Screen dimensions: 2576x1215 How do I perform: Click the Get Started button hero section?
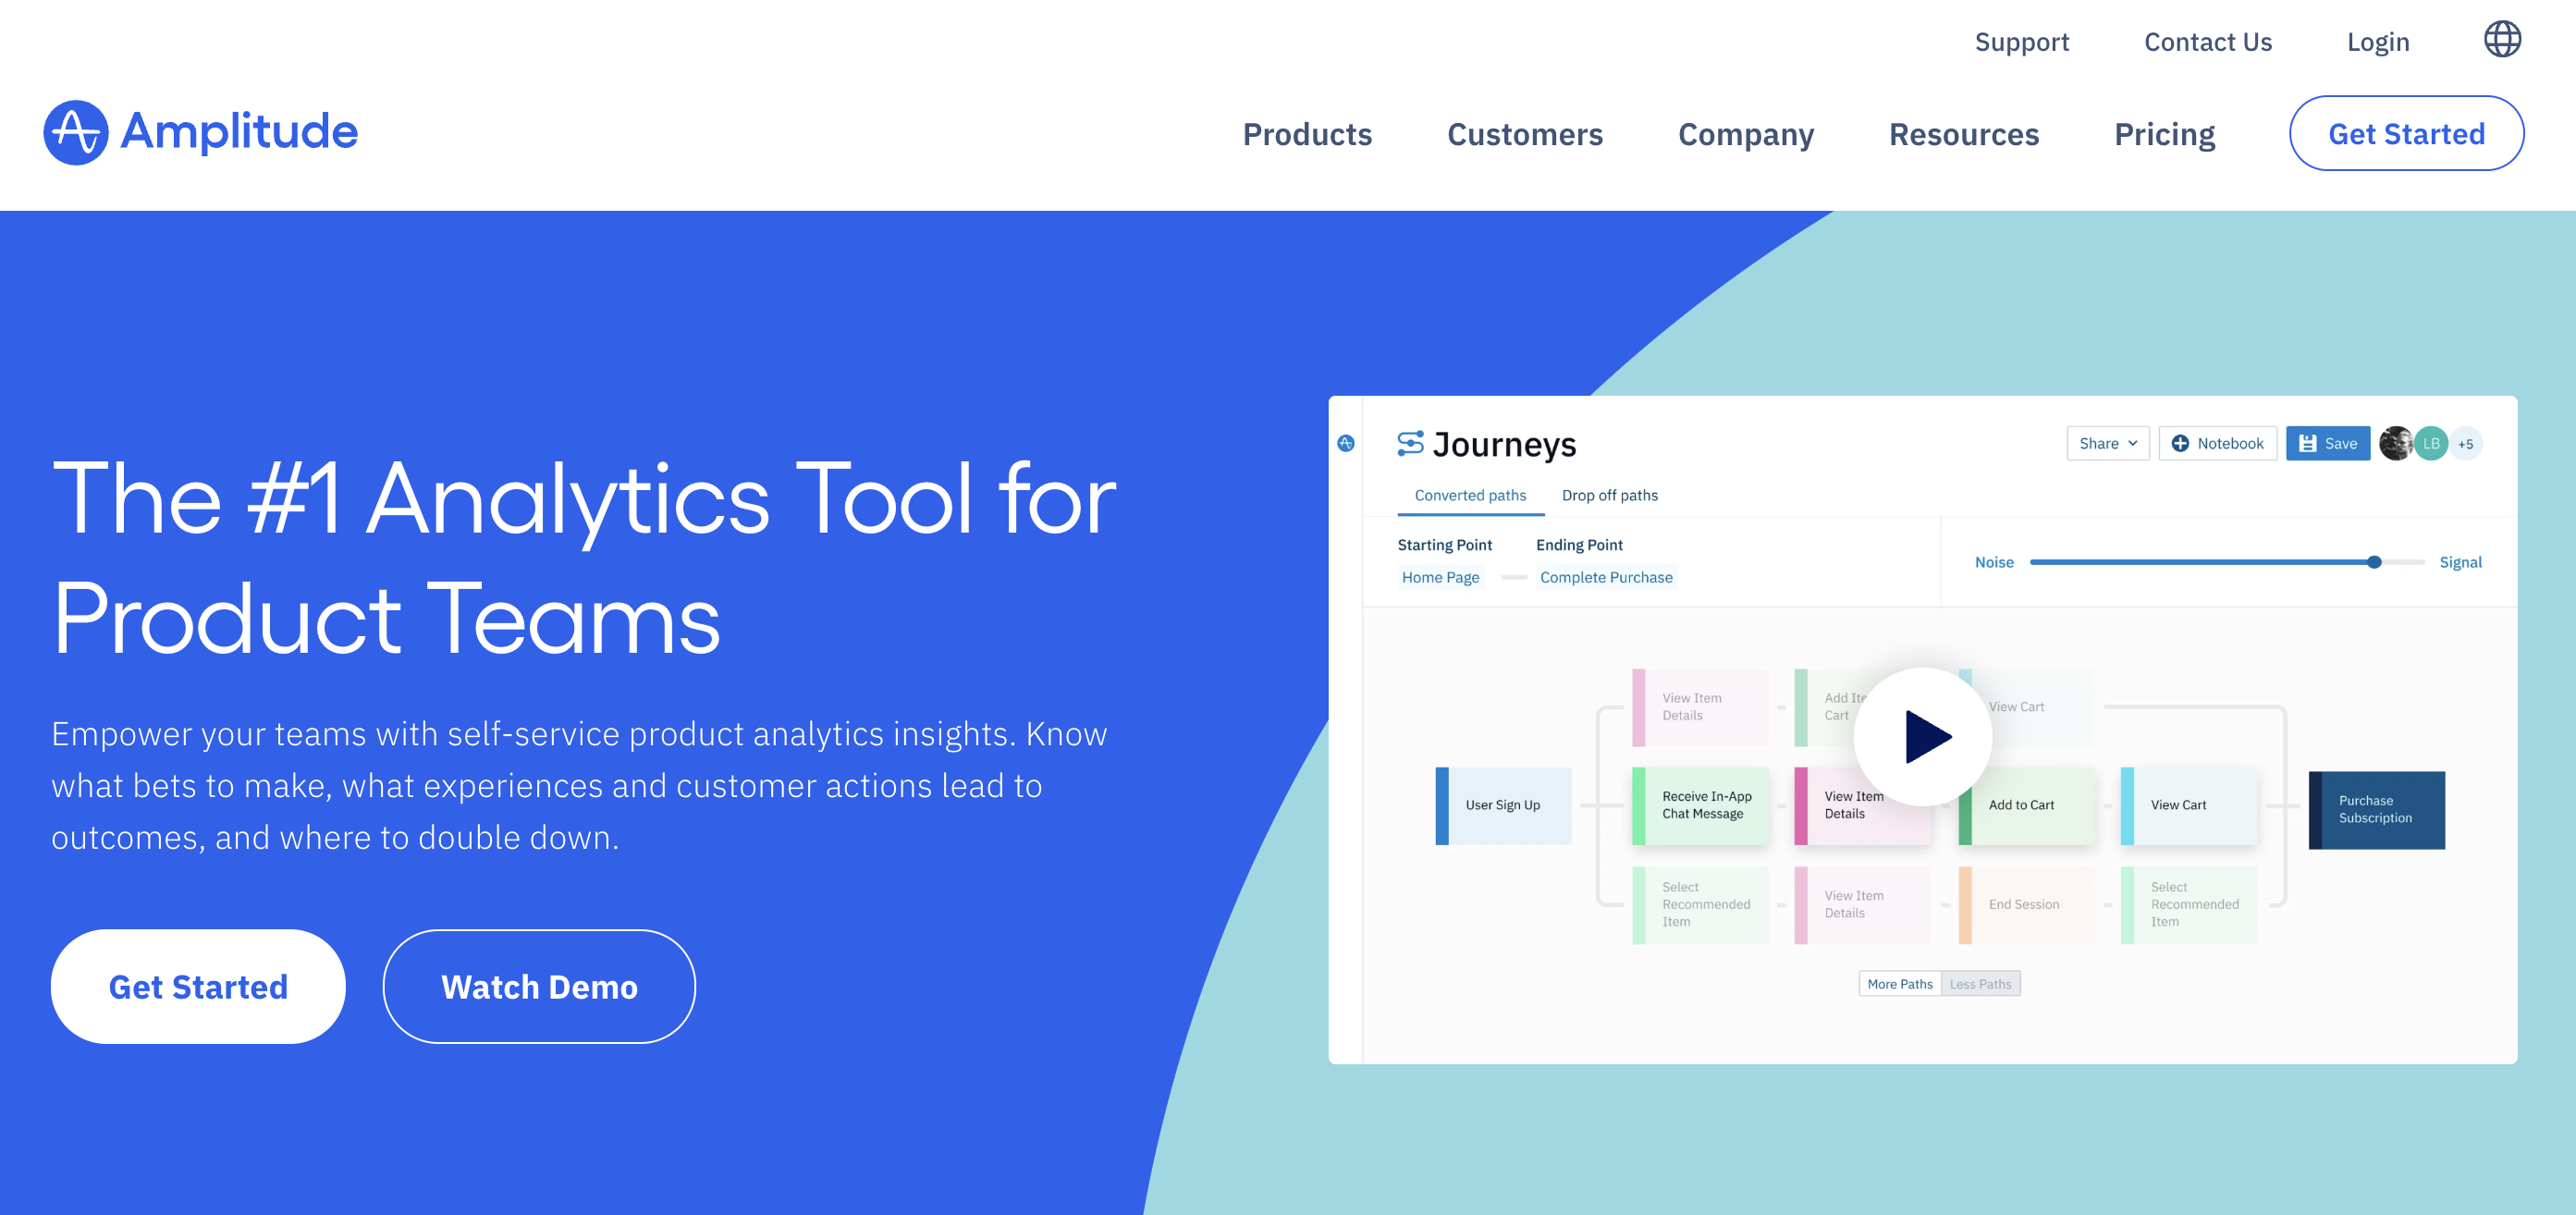[197, 987]
